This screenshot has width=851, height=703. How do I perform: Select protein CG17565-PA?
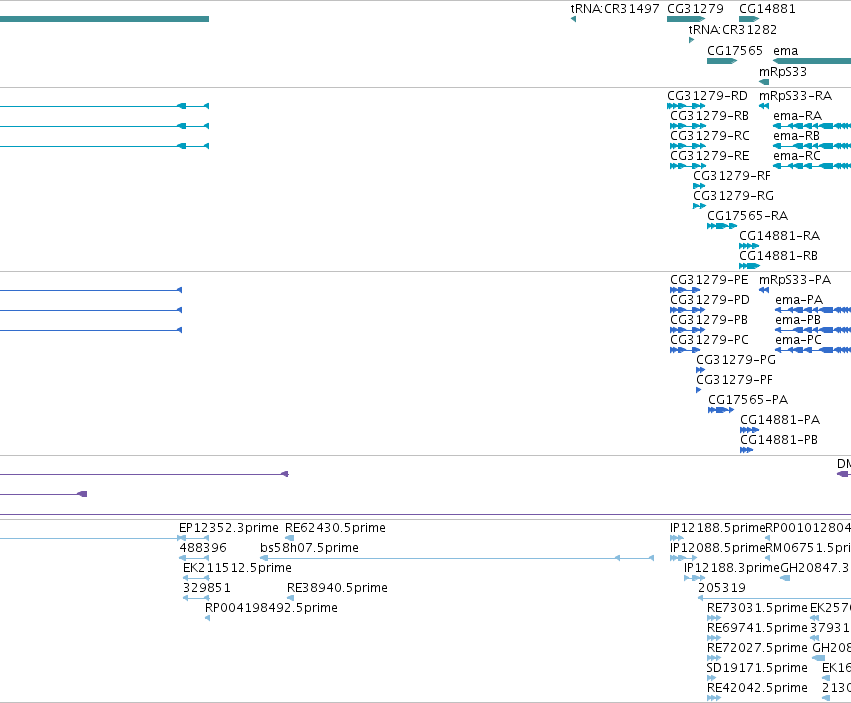(x=748, y=400)
